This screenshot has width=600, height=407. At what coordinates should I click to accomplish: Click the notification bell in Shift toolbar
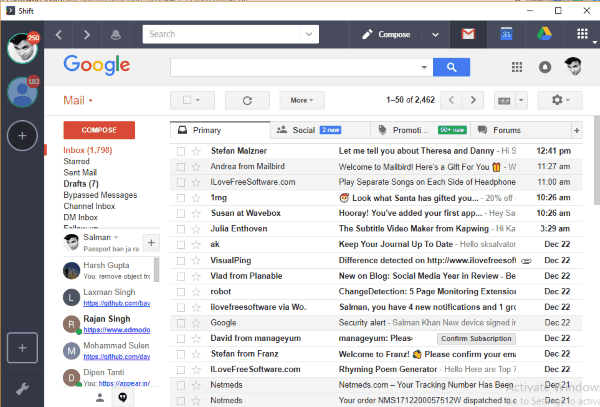116,35
